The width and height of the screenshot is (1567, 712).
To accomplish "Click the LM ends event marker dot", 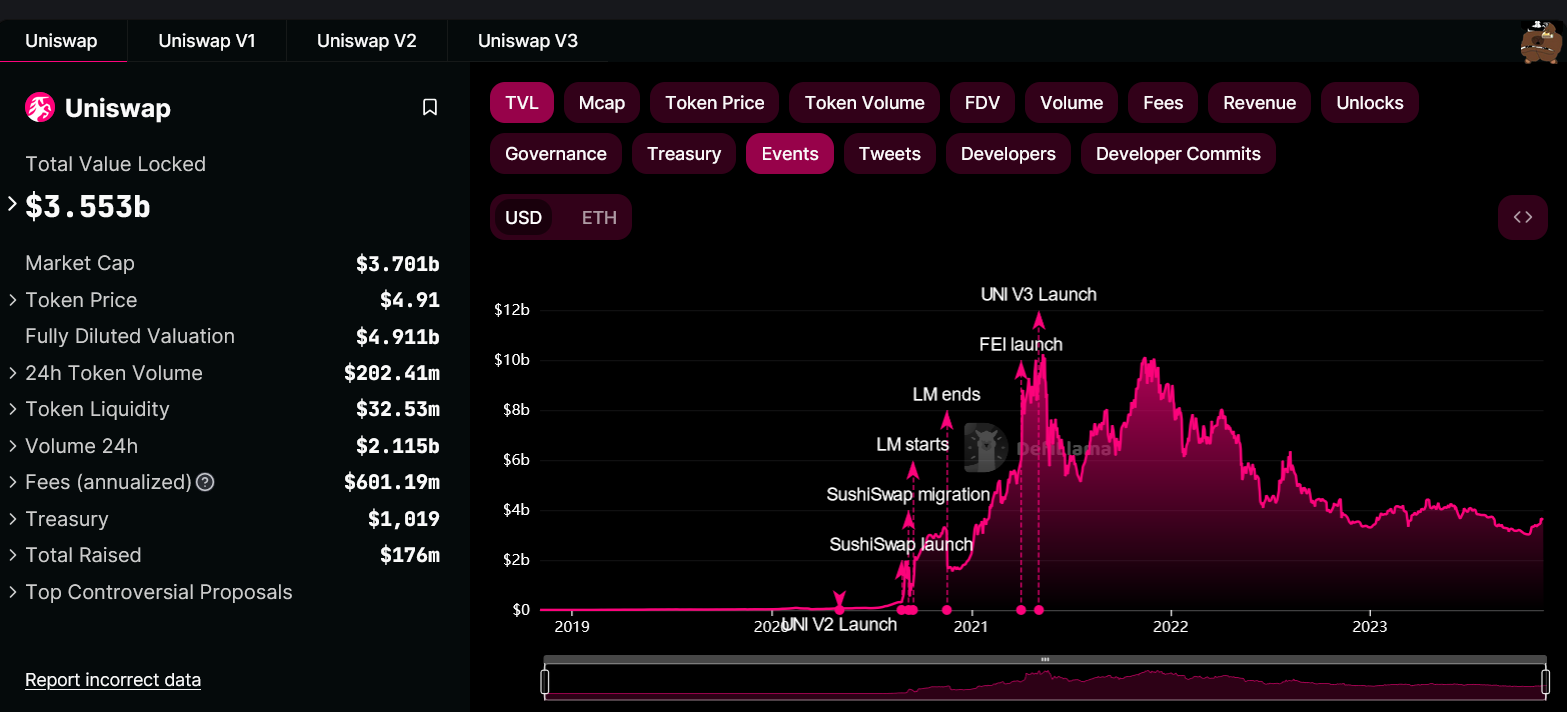I will tap(947, 610).
